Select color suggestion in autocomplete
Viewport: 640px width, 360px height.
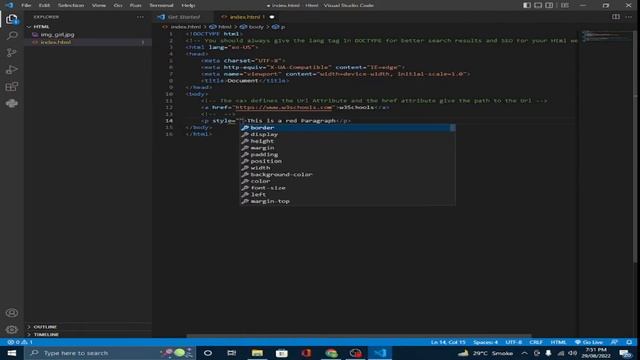(347, 181)
